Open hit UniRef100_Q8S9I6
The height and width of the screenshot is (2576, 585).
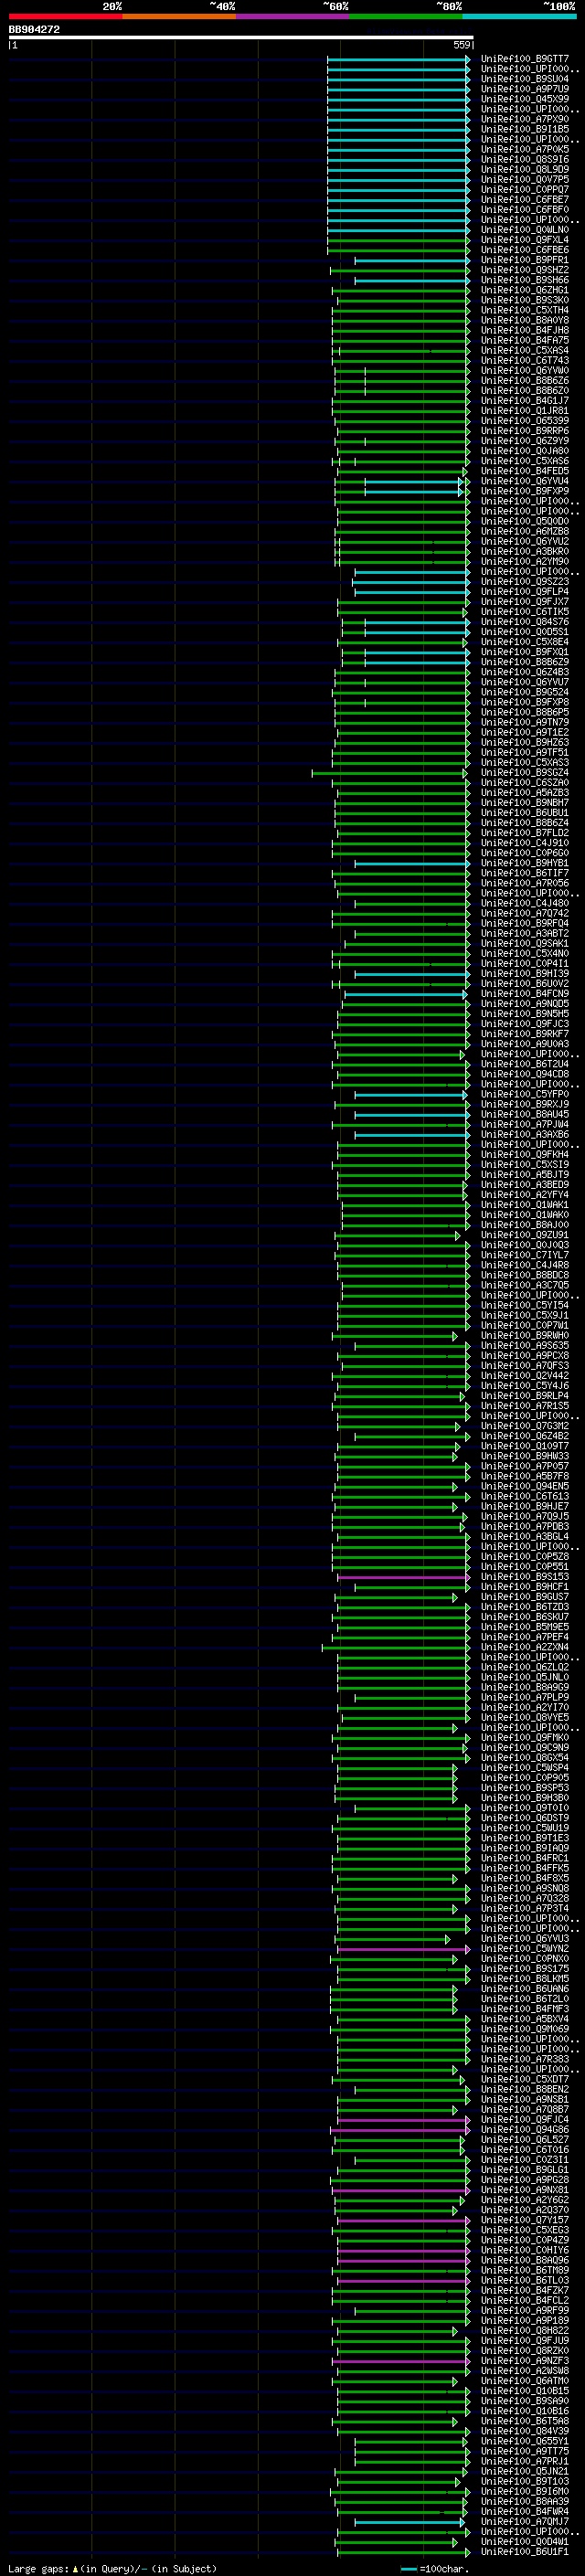[524, 160]
